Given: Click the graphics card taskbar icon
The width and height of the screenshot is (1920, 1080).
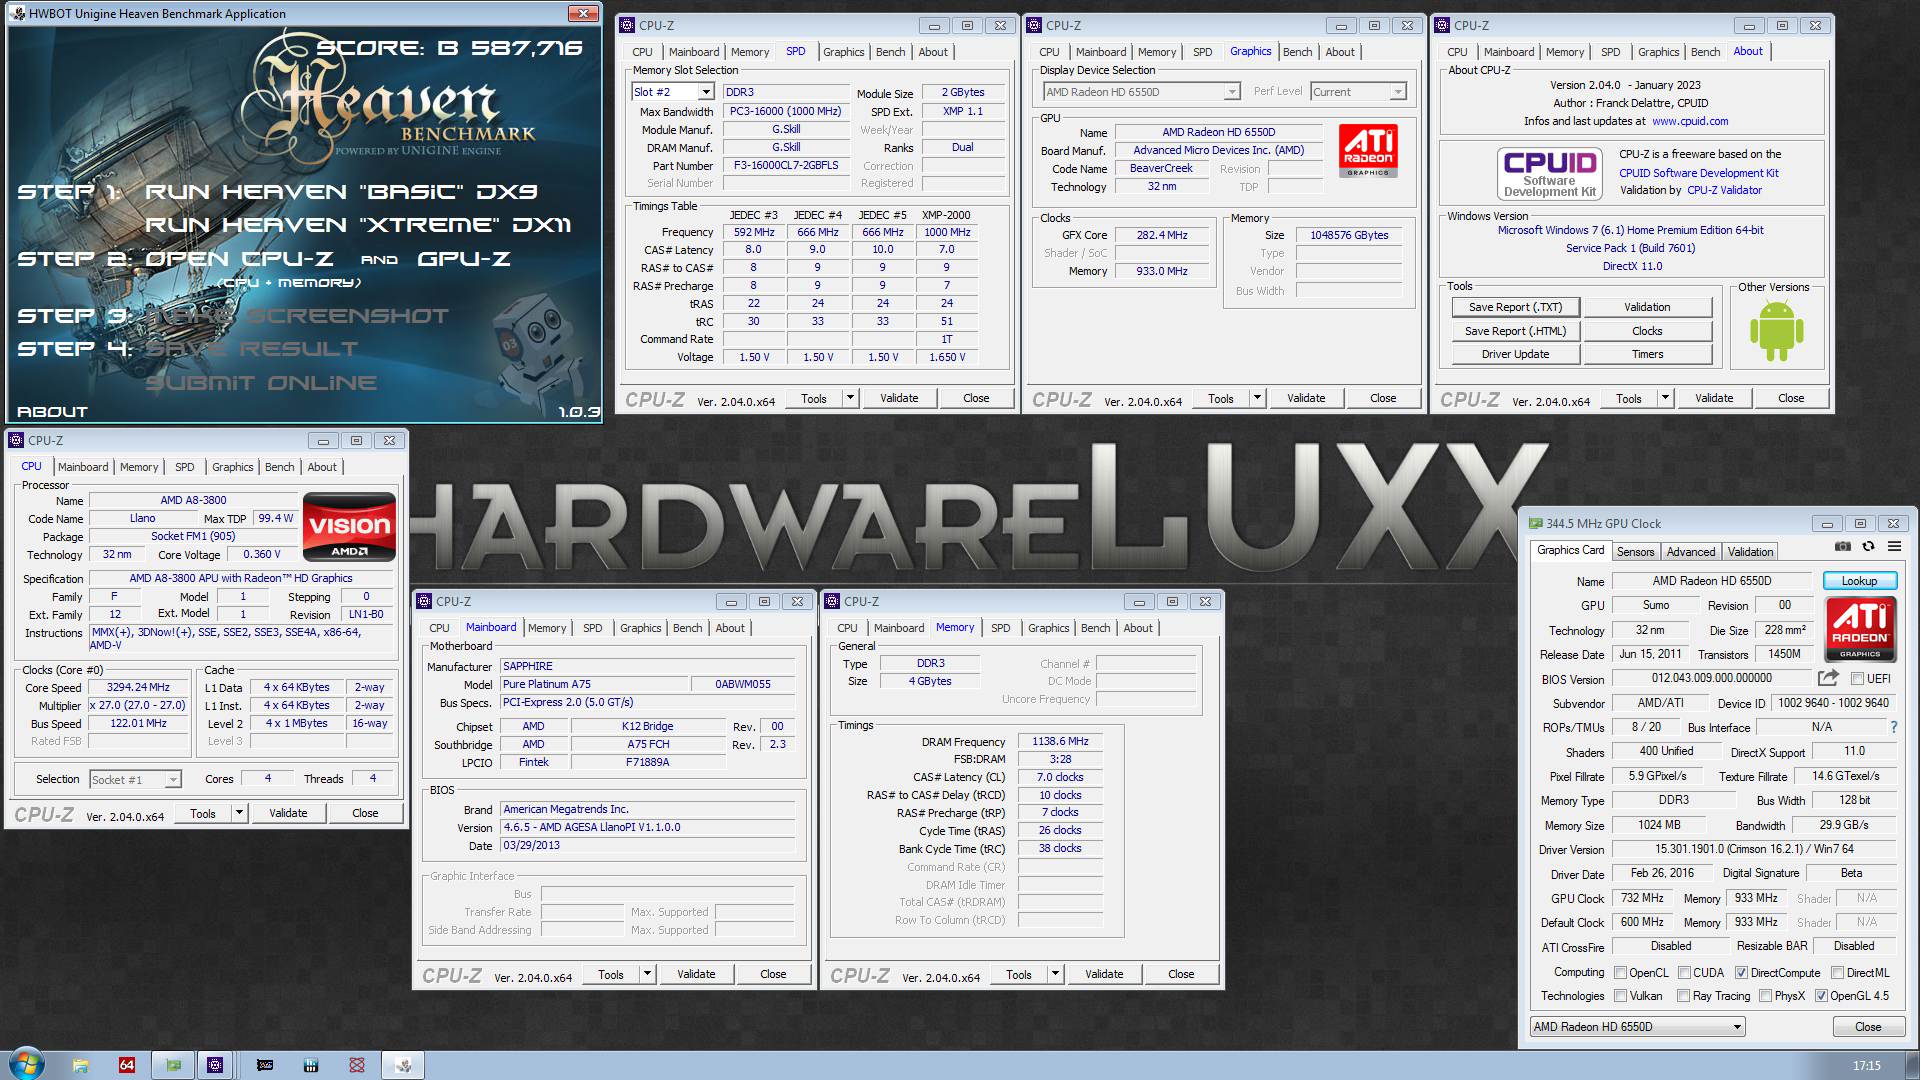Looking at the screenshot, I should coord(265,1065).
